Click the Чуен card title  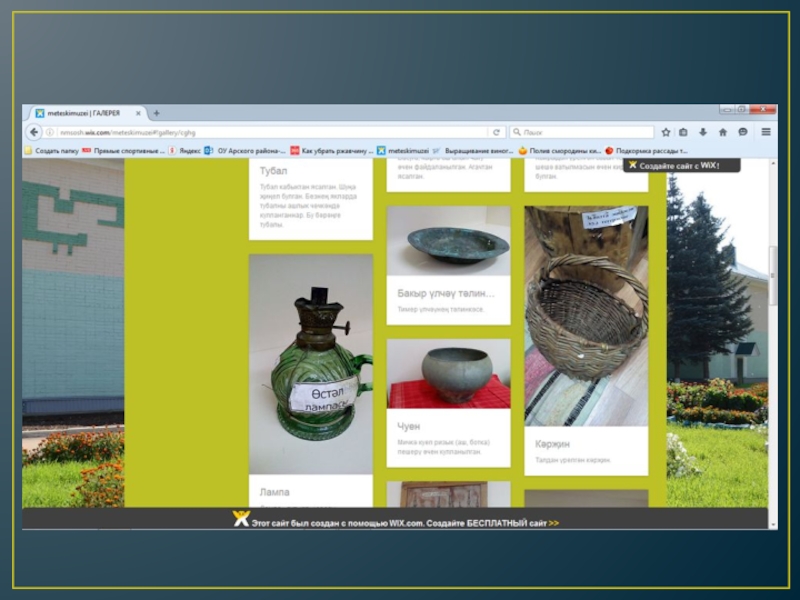(409, 426)
